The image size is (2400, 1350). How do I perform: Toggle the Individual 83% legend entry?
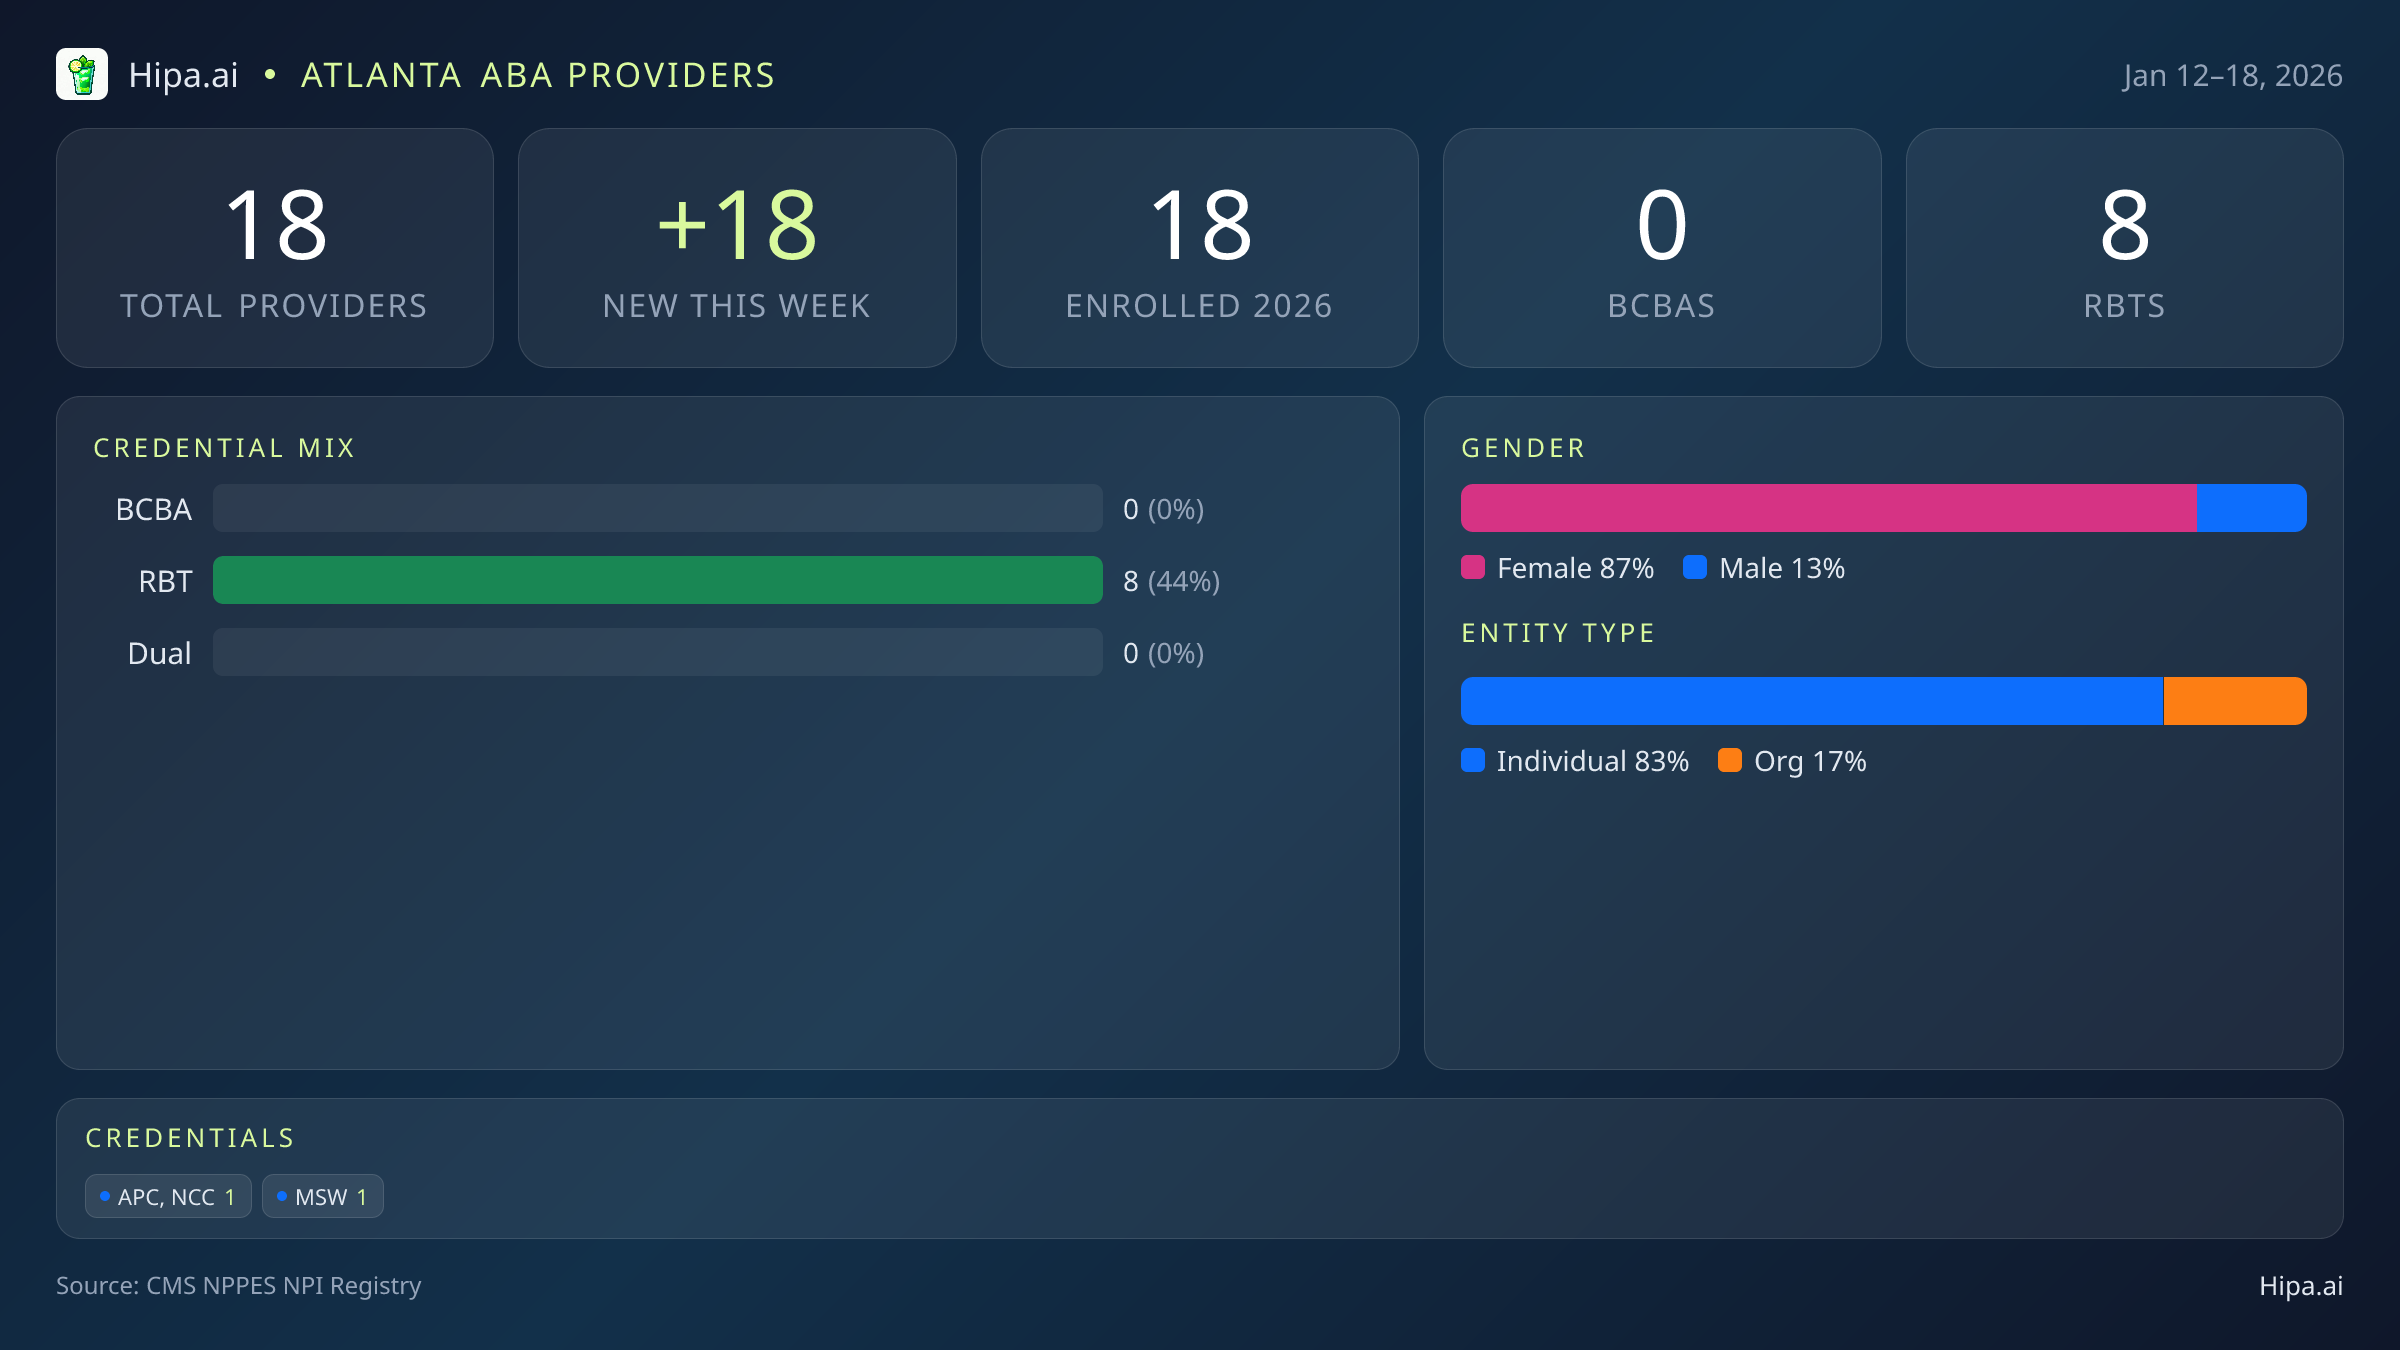pos(1575,761)
